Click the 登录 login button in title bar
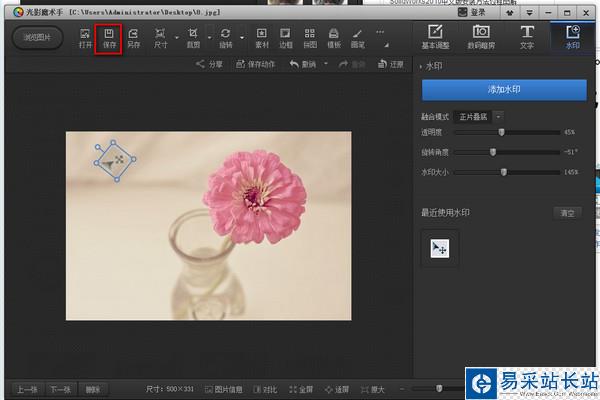This screenshot has width=600, height=400. pyautogui.click(x=473, y=12)
